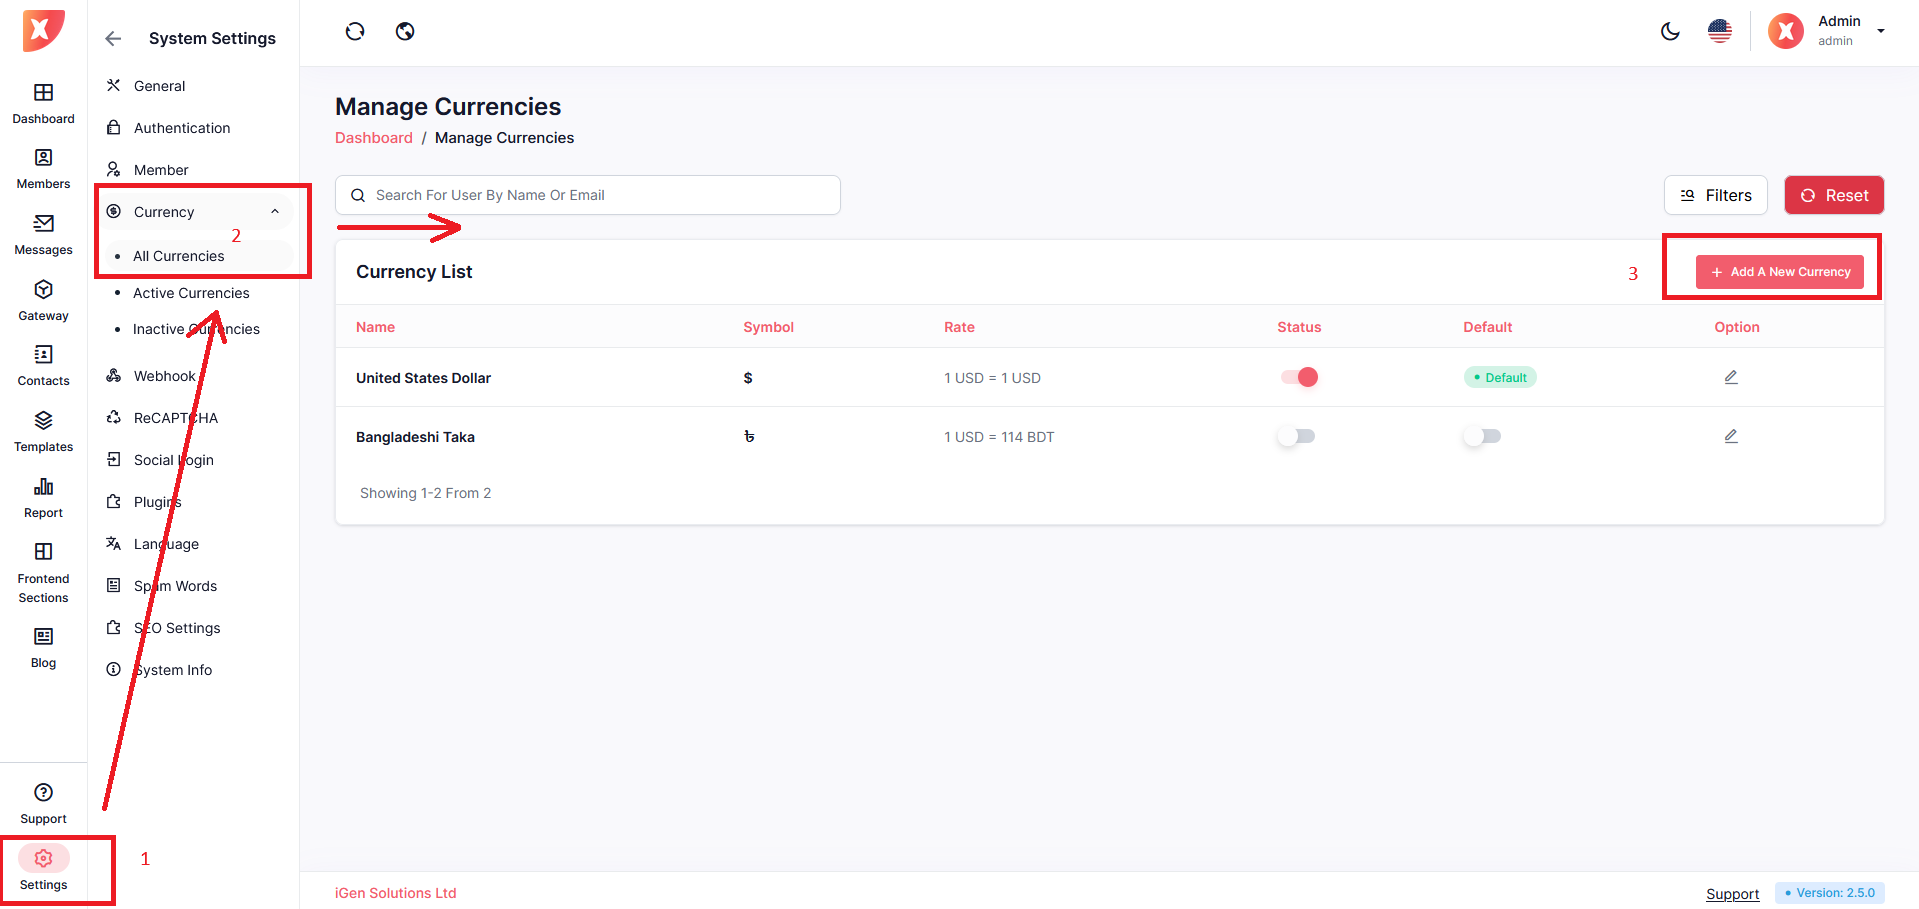Open Templates from the left sidebar
Image resolution: width=1919 pixels, height=909 pixels.
[x=43, y=431]
